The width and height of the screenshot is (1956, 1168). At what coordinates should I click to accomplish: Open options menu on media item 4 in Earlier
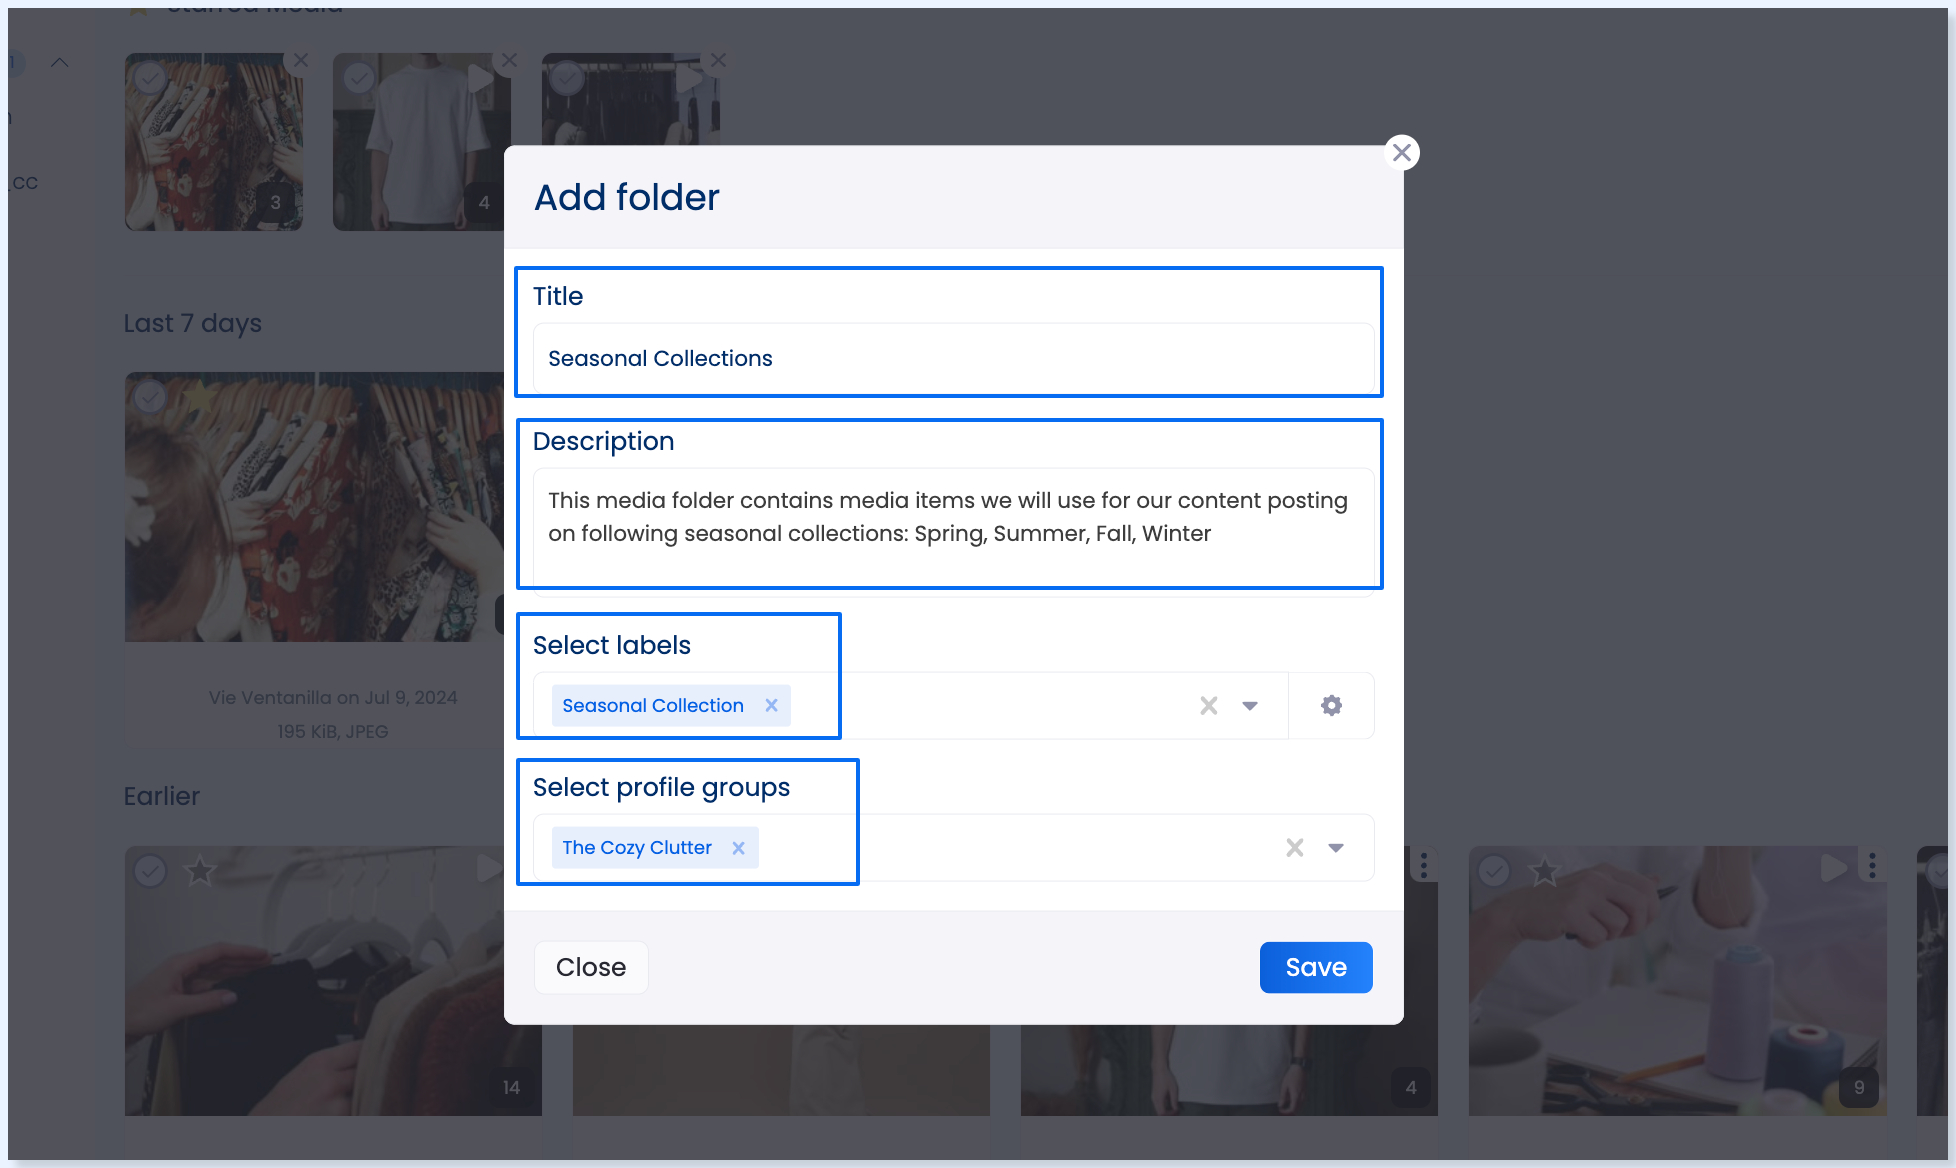[1424, 865]
